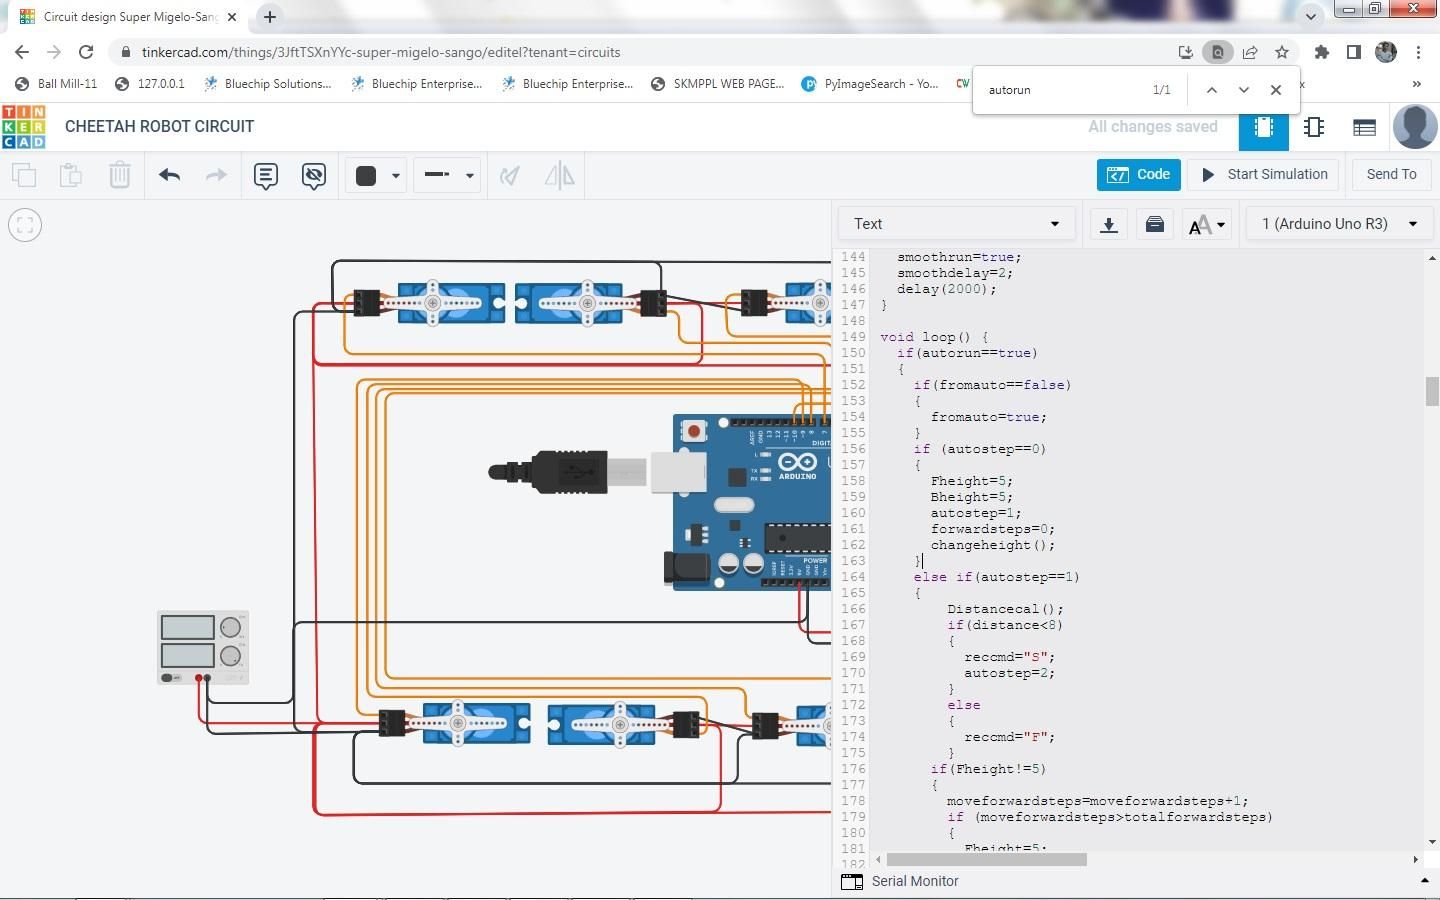Click the Tinkercad logo

(23, 127)
